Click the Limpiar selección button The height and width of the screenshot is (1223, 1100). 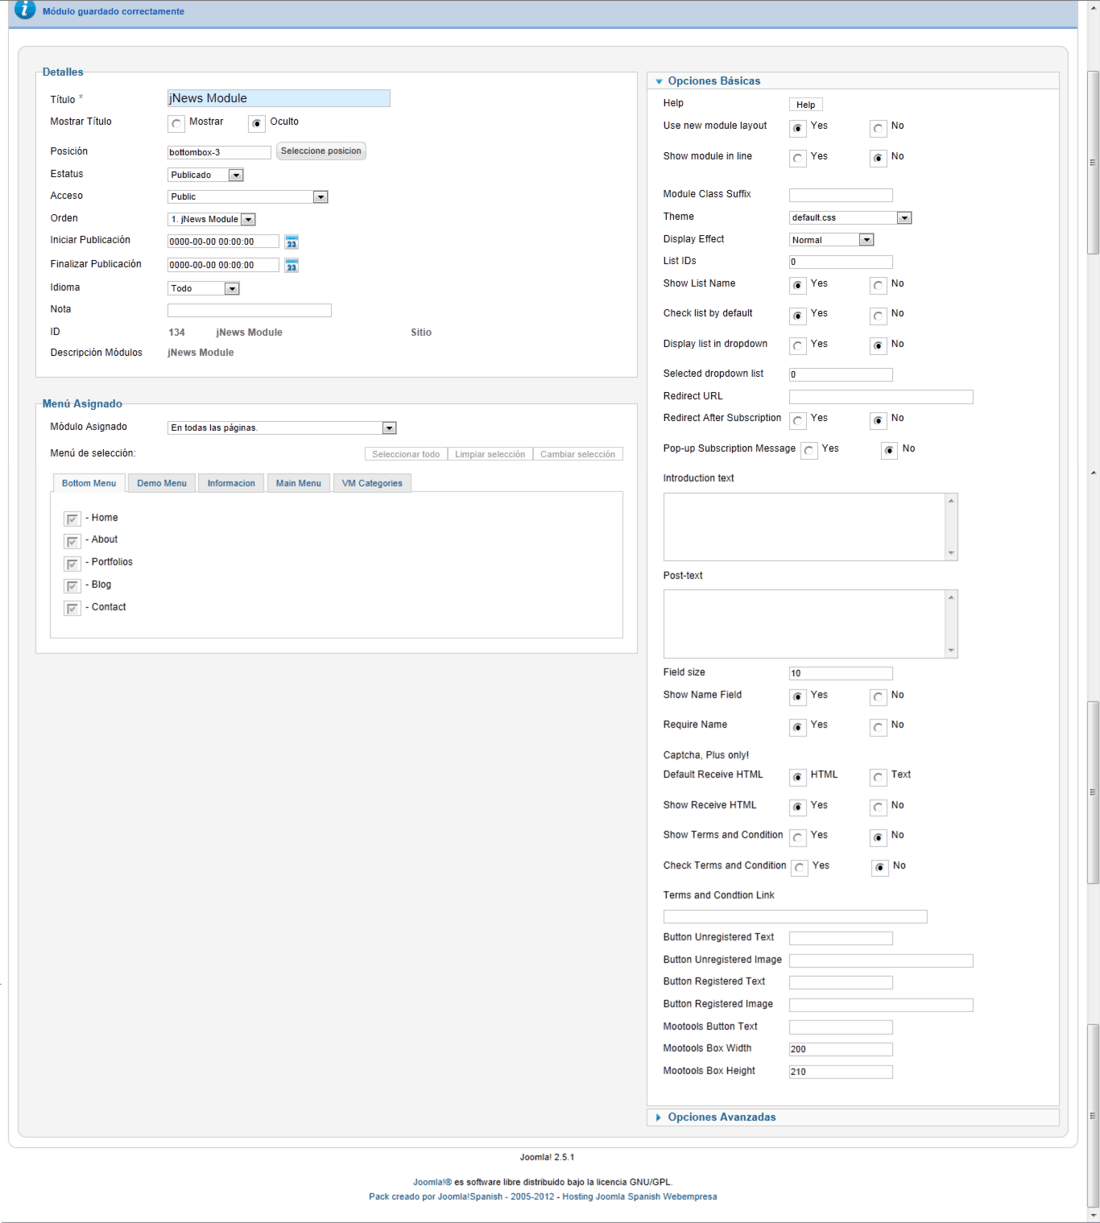click(490, 454)
